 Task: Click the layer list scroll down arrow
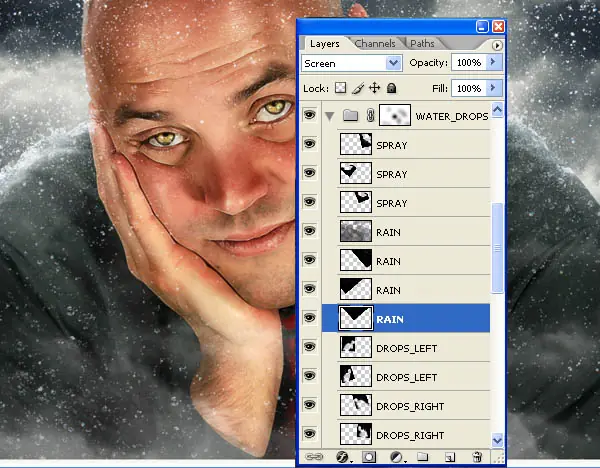coord(497,440)
